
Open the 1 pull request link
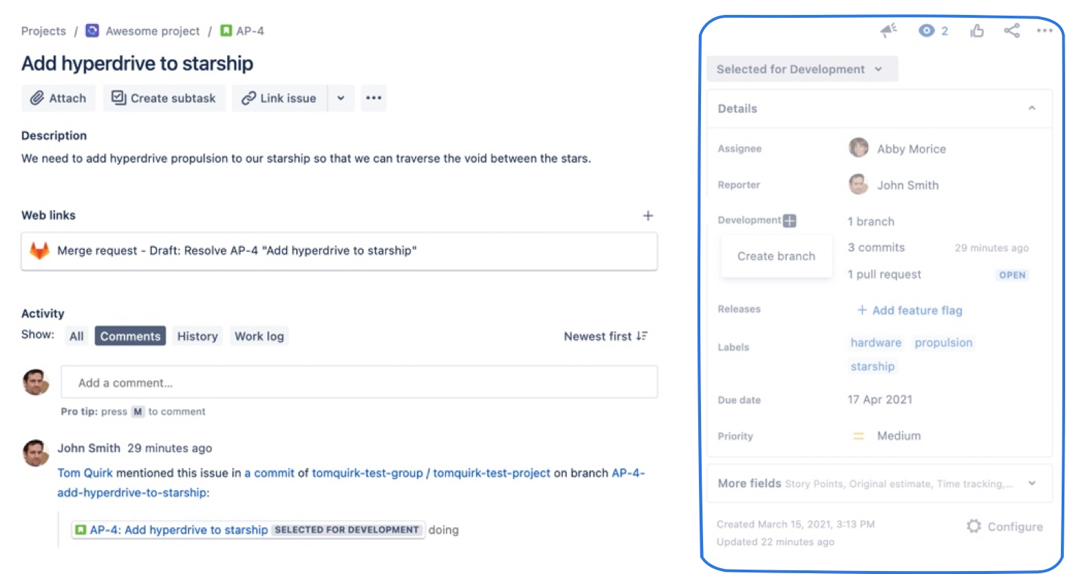pos(884,275)
